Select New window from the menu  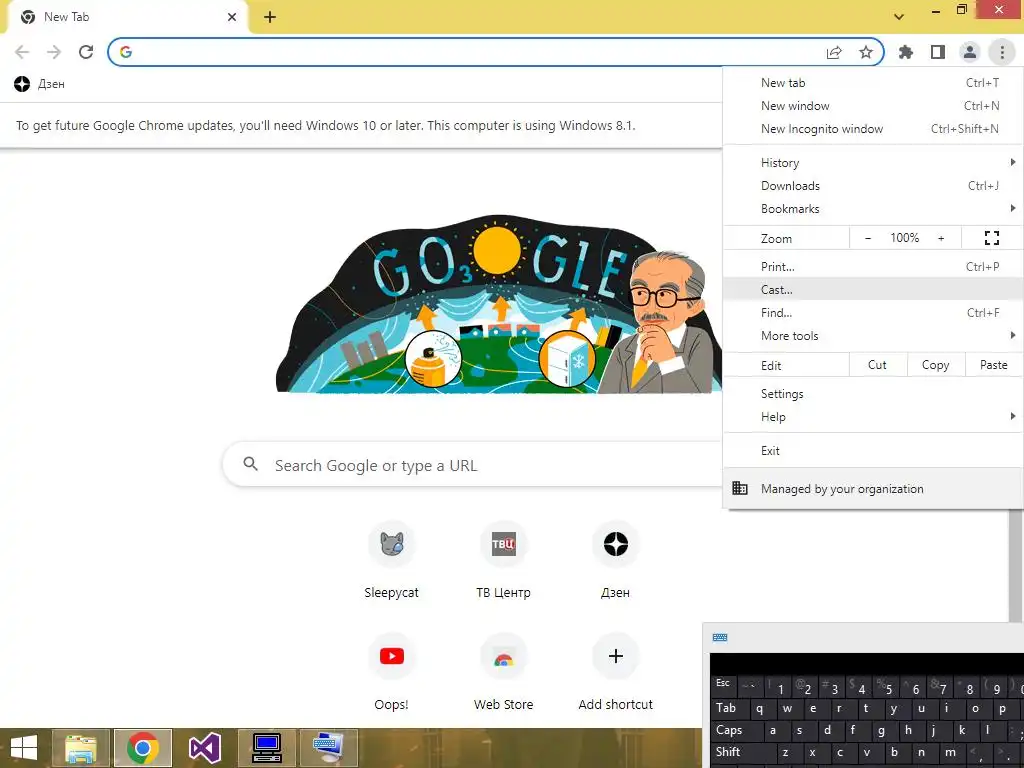[873, 106]
